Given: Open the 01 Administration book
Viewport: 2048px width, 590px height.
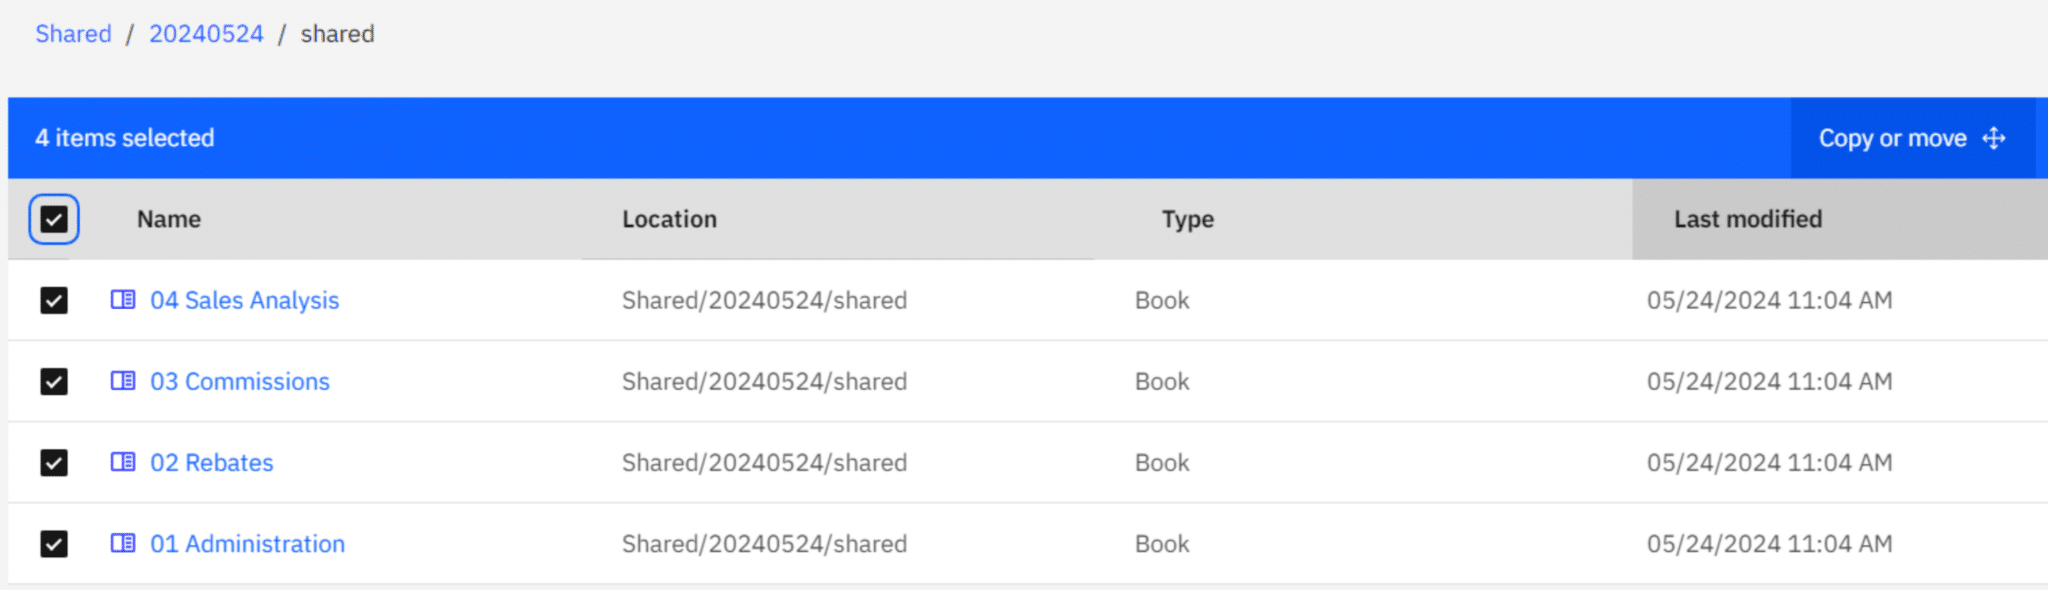Looking at the screenshot, I should coord(248,543).
